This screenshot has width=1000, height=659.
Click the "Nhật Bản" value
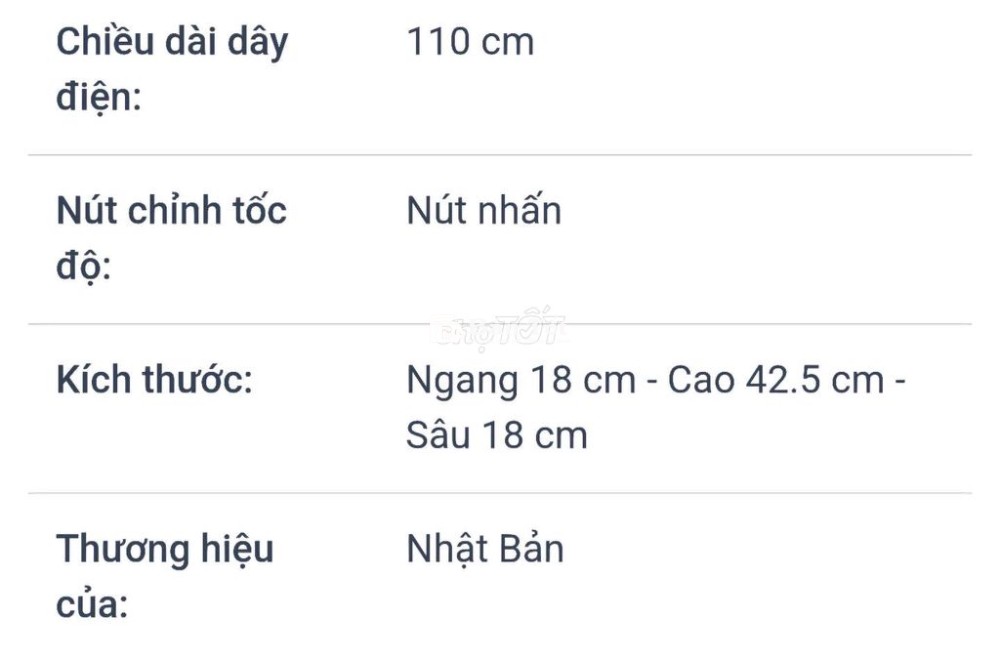tap(485, 549)
